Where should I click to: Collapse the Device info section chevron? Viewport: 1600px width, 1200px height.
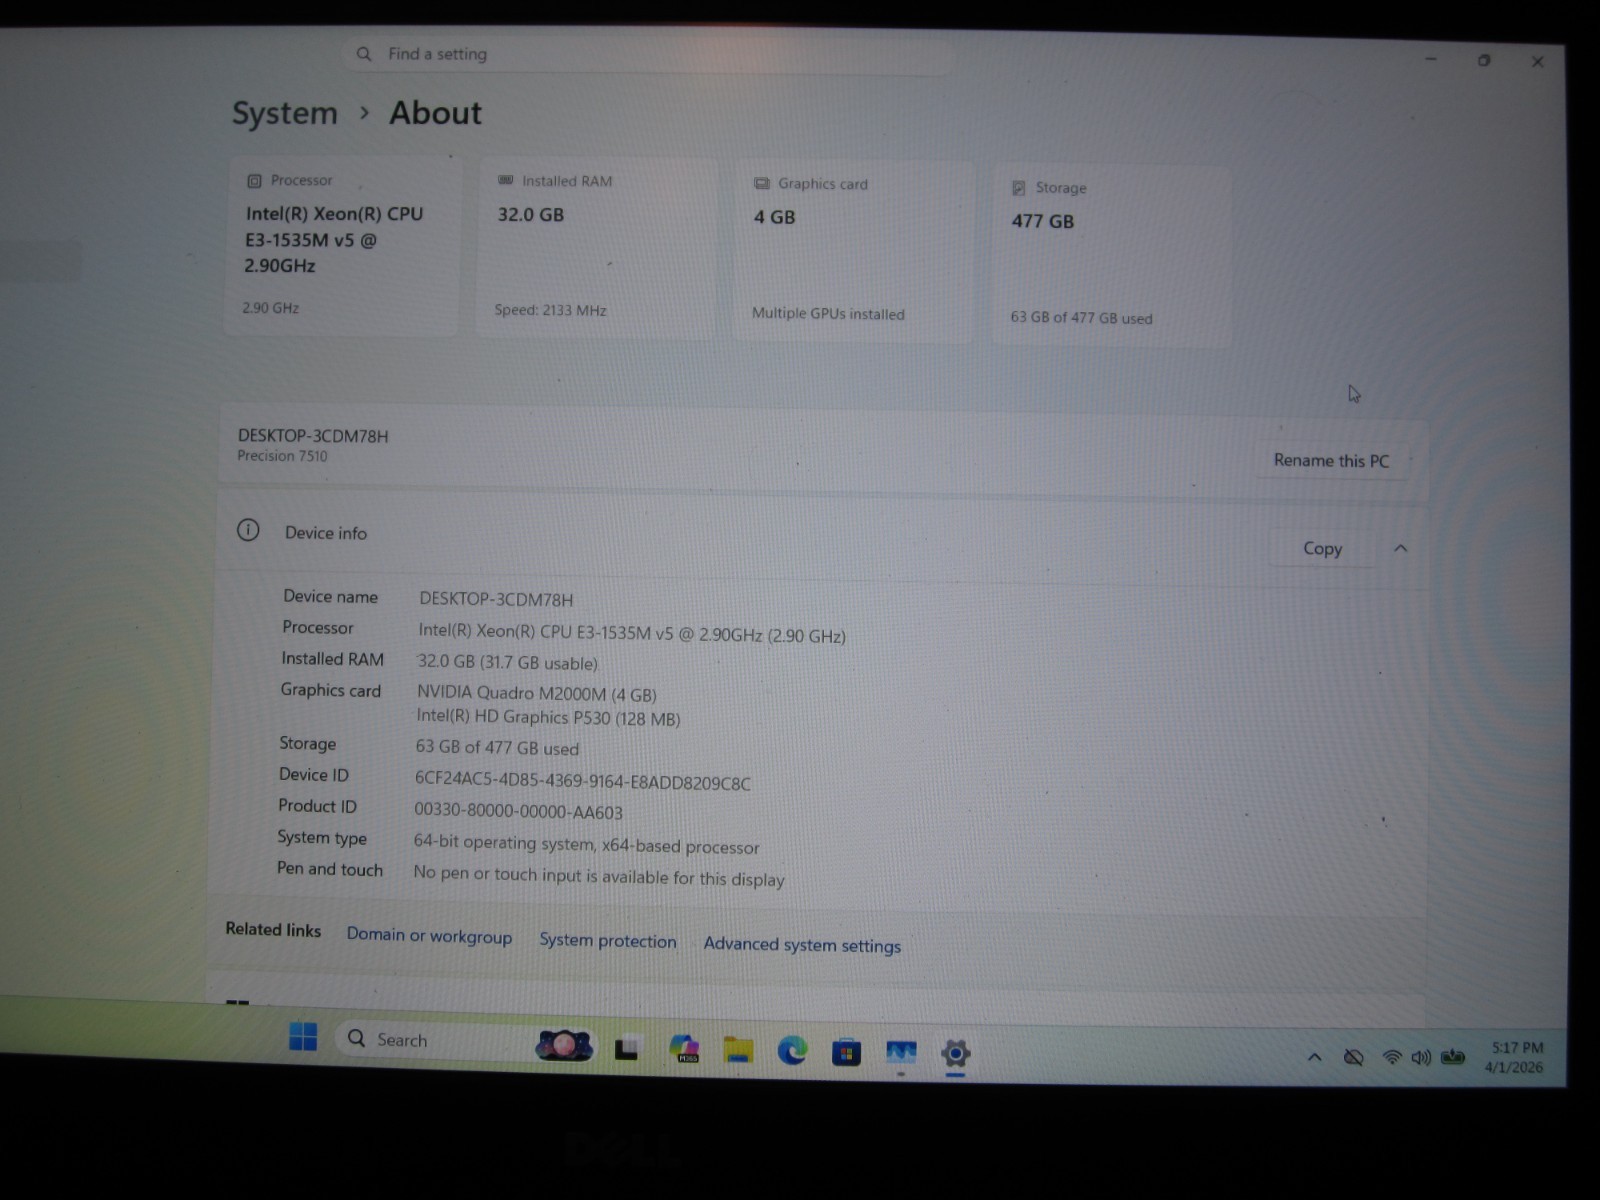(x=1400, y=548)
